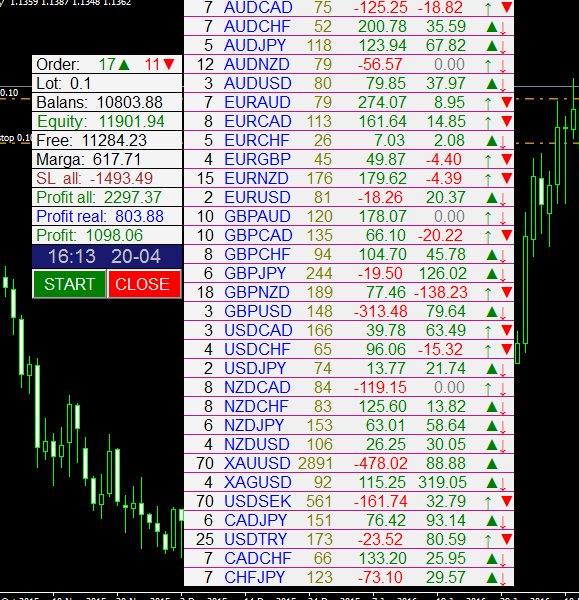Click the thin up arrow on the NZDCAD row
The height and width of the screenshot is (600, 579).
pyautogui.click(x=488, y=388)
